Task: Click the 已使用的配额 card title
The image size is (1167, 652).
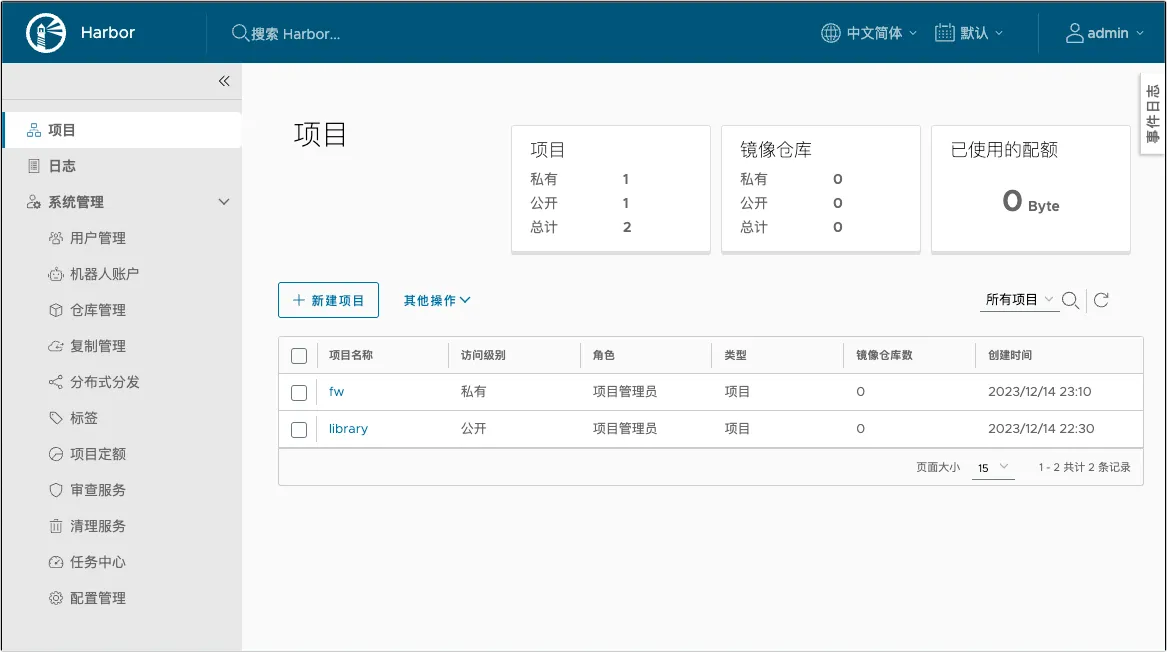Action: tap(1004, 150)
